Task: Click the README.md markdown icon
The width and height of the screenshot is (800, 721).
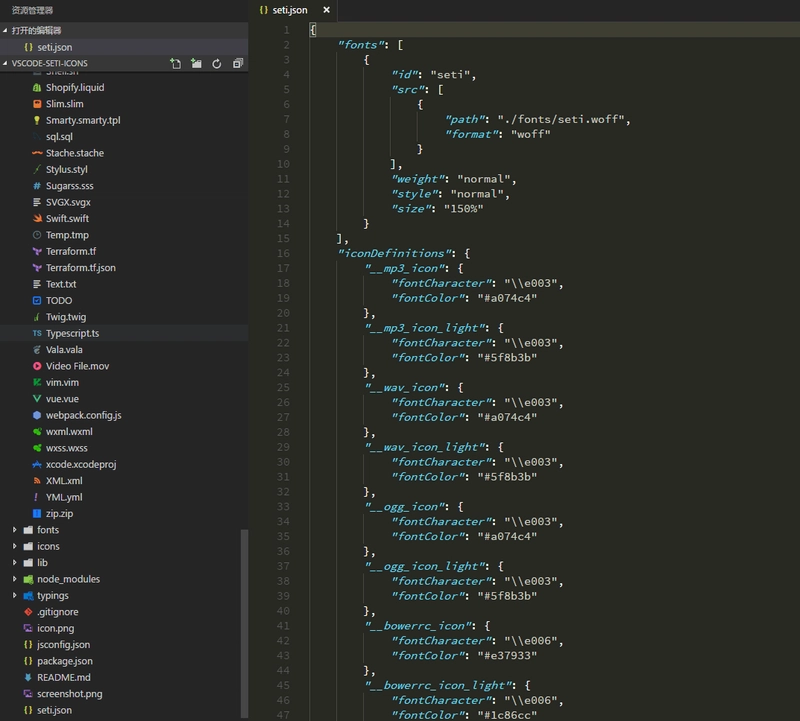Action: coord(28,677)
